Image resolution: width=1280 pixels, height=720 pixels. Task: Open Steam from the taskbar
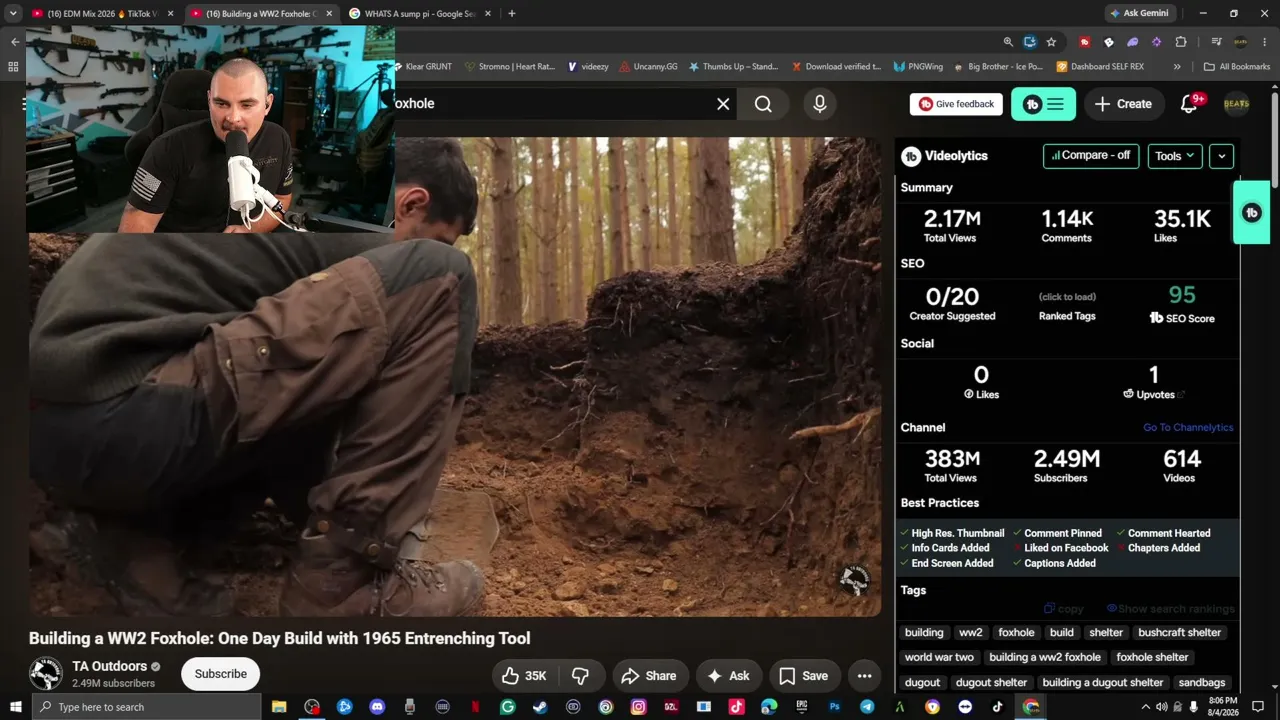click(540, 707)
